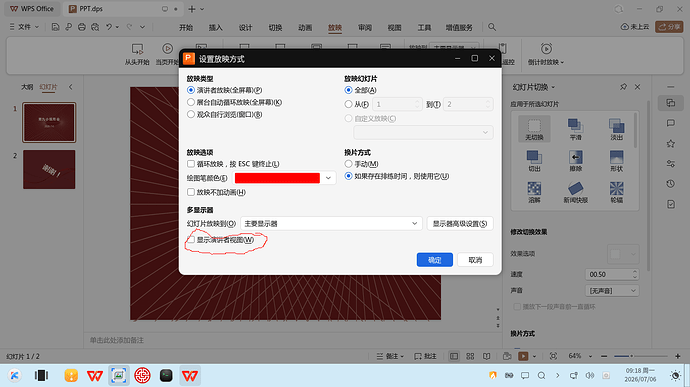Select 展台自动循环放映(全屏幕) radio option
Viewport: 690px width, 387px height.
pos(191,102)
